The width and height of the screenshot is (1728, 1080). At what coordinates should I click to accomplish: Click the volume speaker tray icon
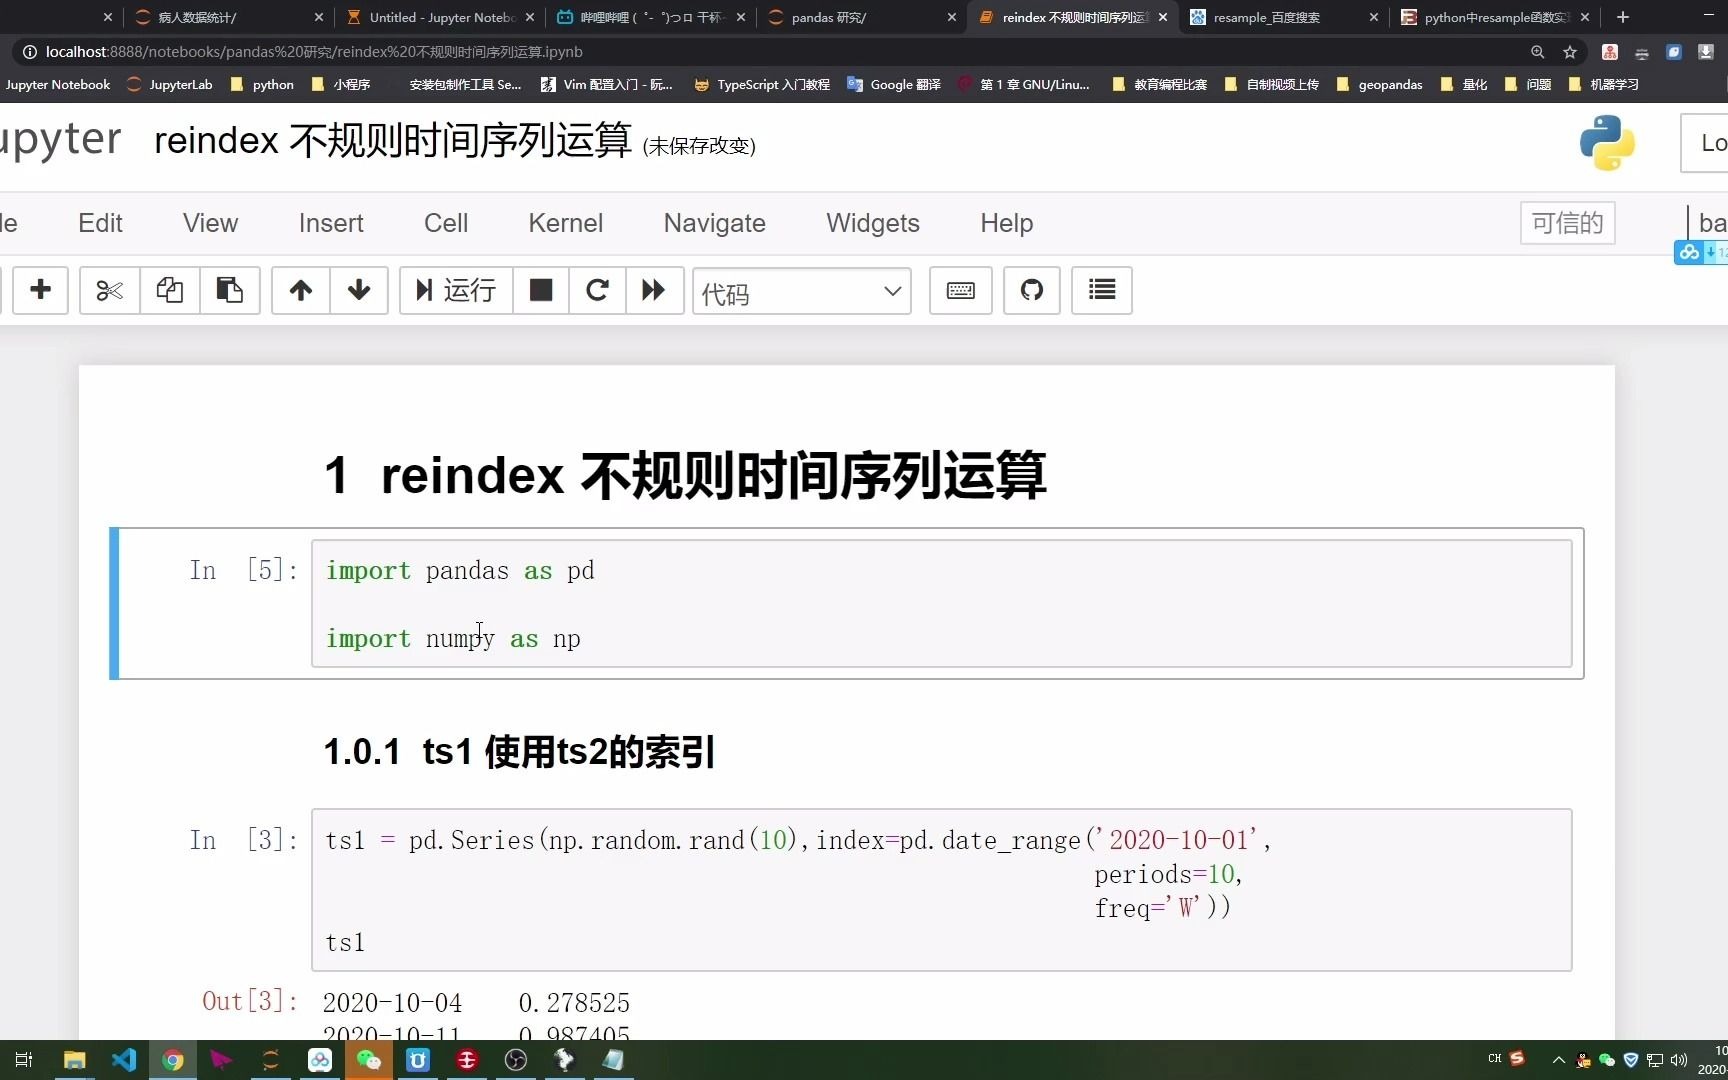[1679, 1060]
